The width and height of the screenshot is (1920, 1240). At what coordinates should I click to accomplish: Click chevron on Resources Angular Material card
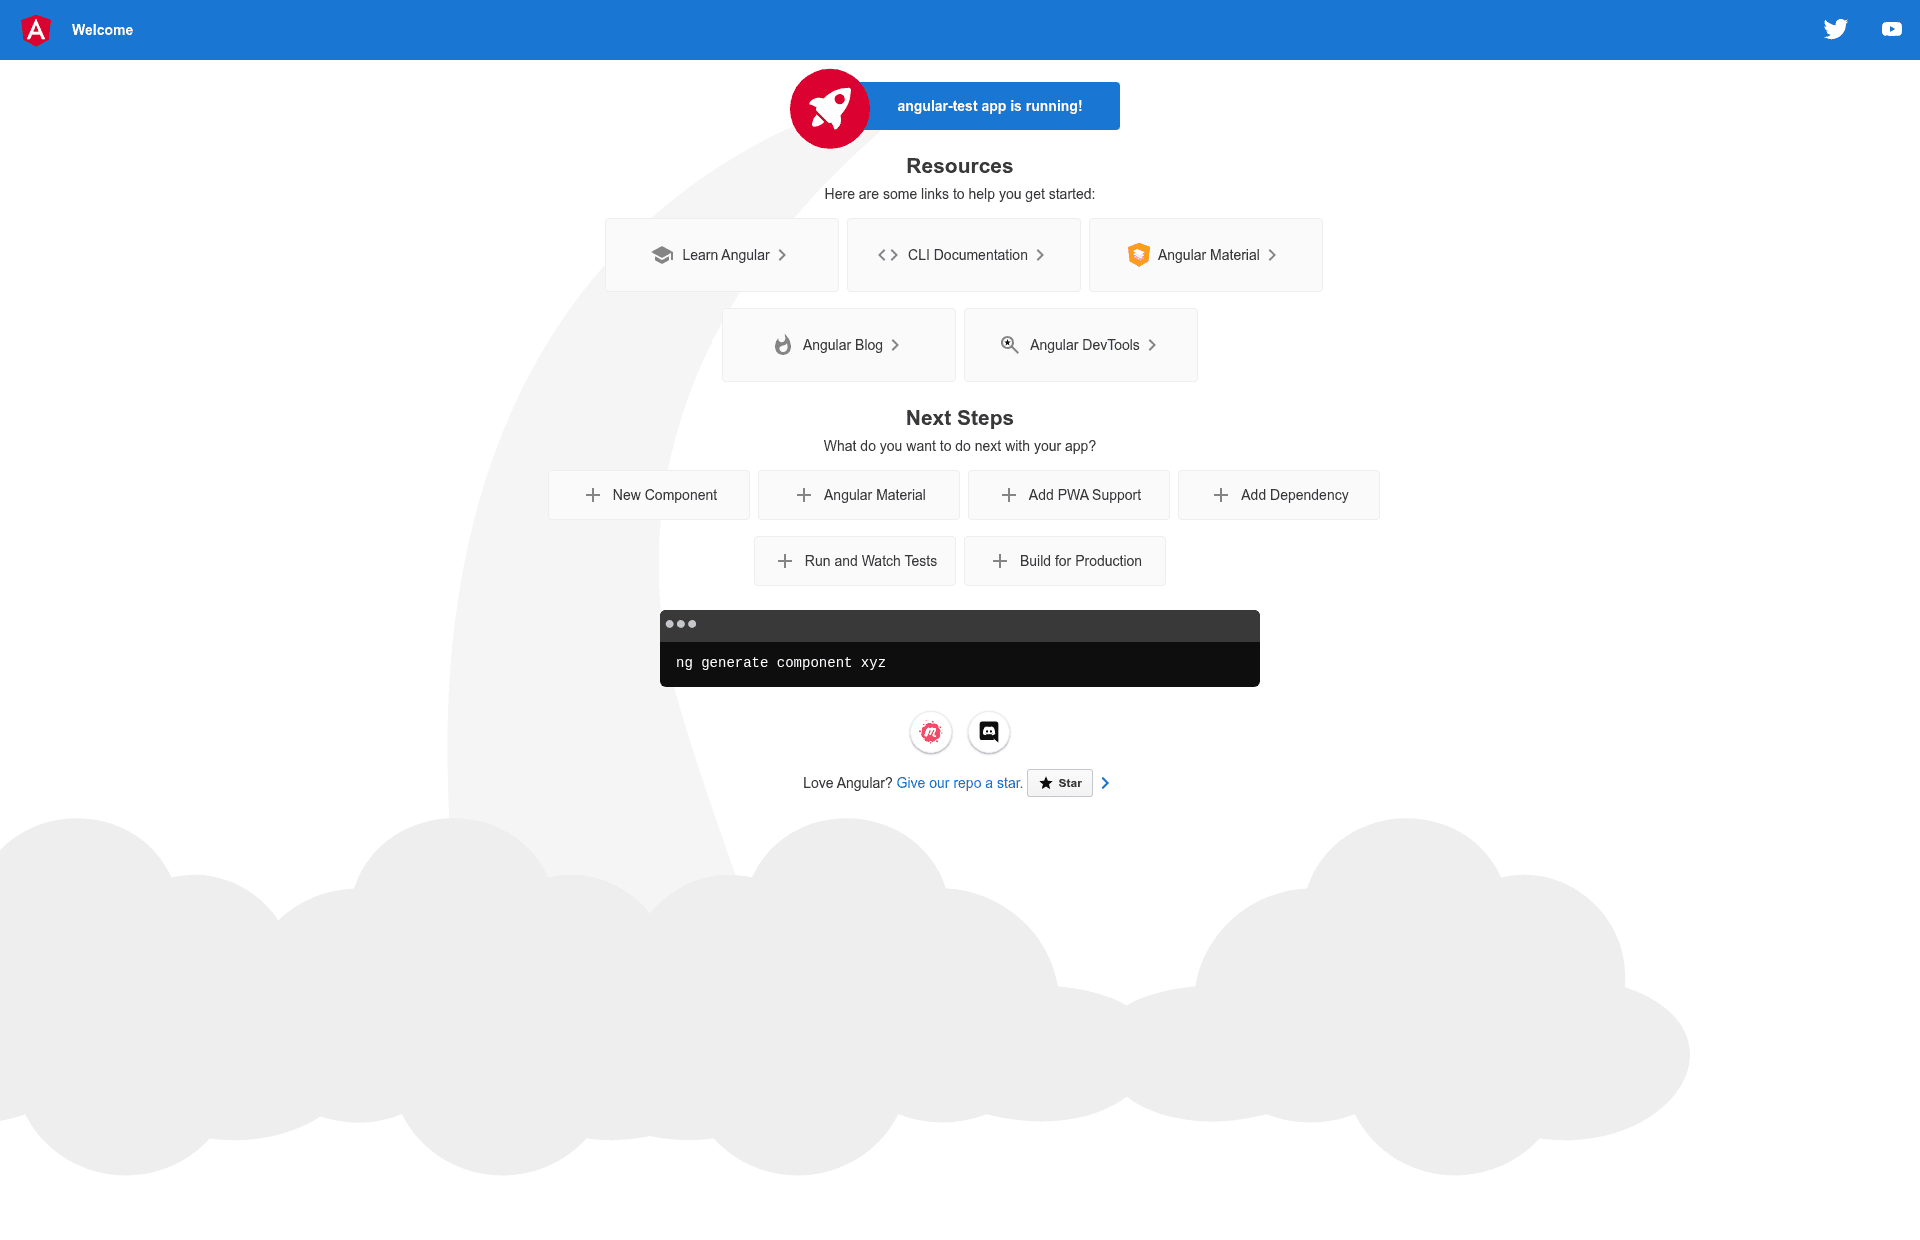pyautogui.click(x=1272, y=255)
